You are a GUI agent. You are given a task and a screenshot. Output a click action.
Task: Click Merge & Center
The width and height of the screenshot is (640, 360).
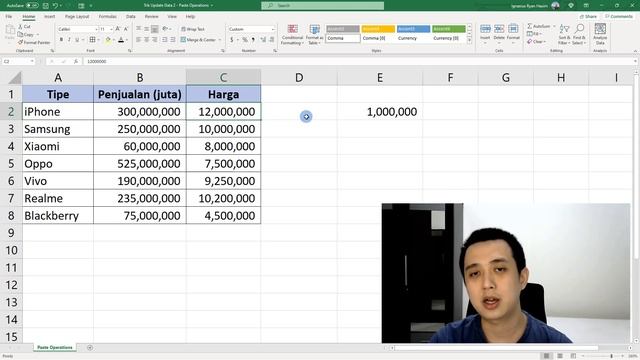(198, 40)
